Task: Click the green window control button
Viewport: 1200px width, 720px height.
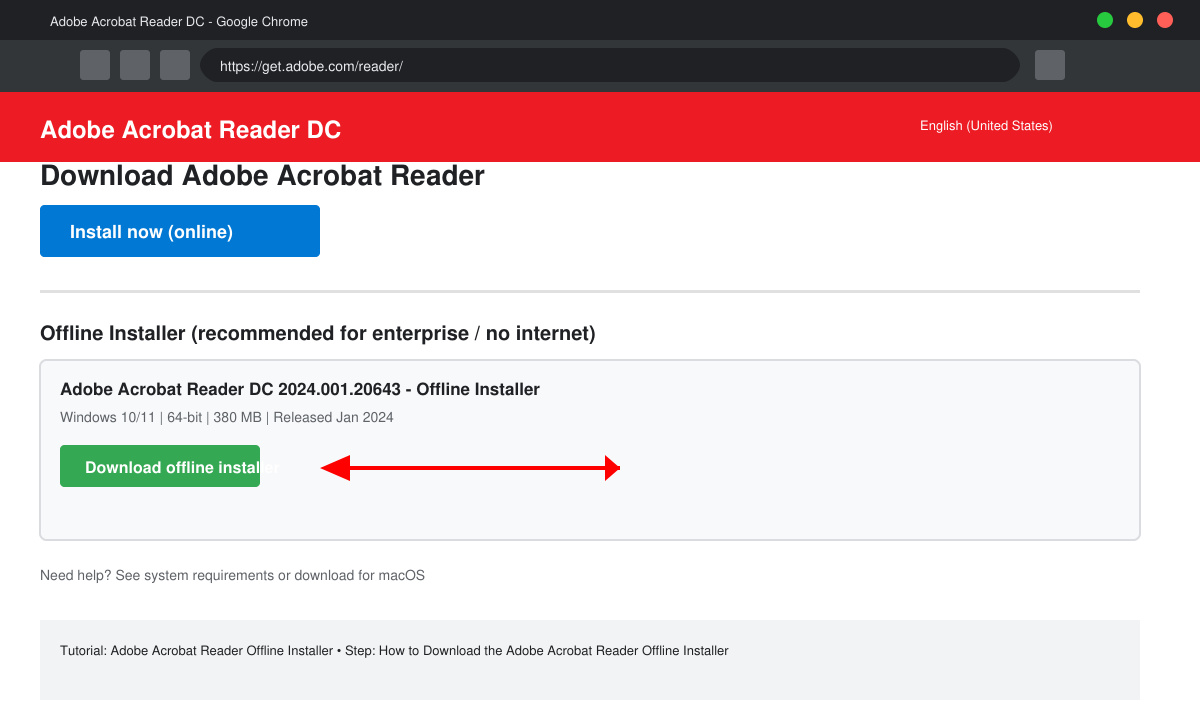Action: point(1105,20)
